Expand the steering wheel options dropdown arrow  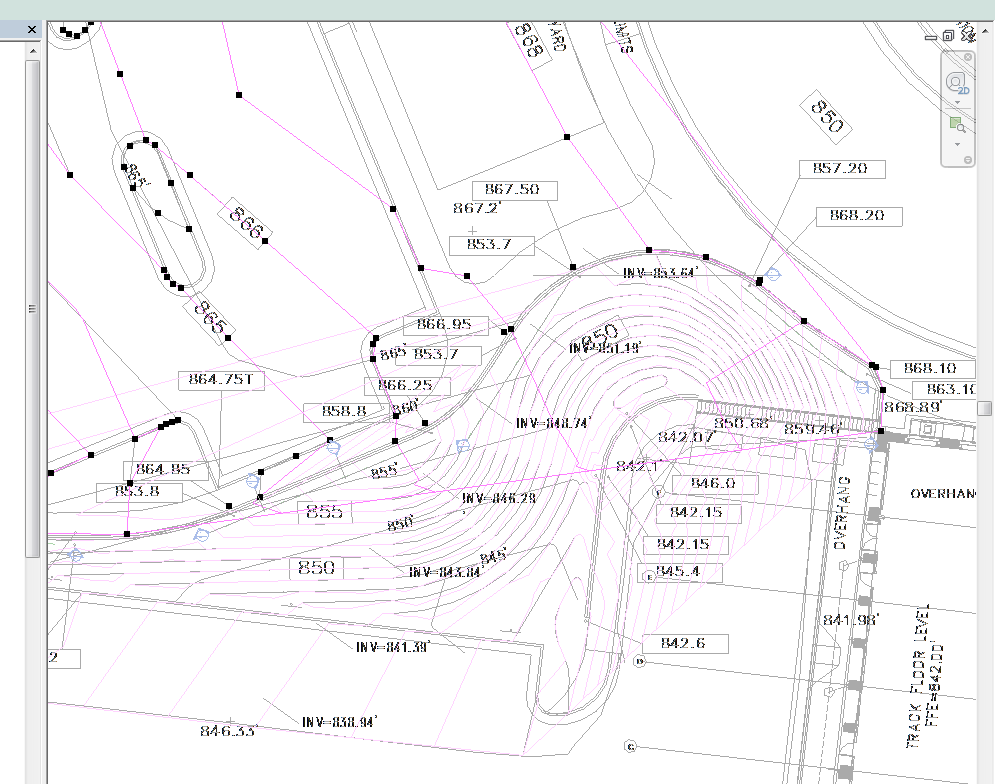pyautogui.click(x=958, y=102)
